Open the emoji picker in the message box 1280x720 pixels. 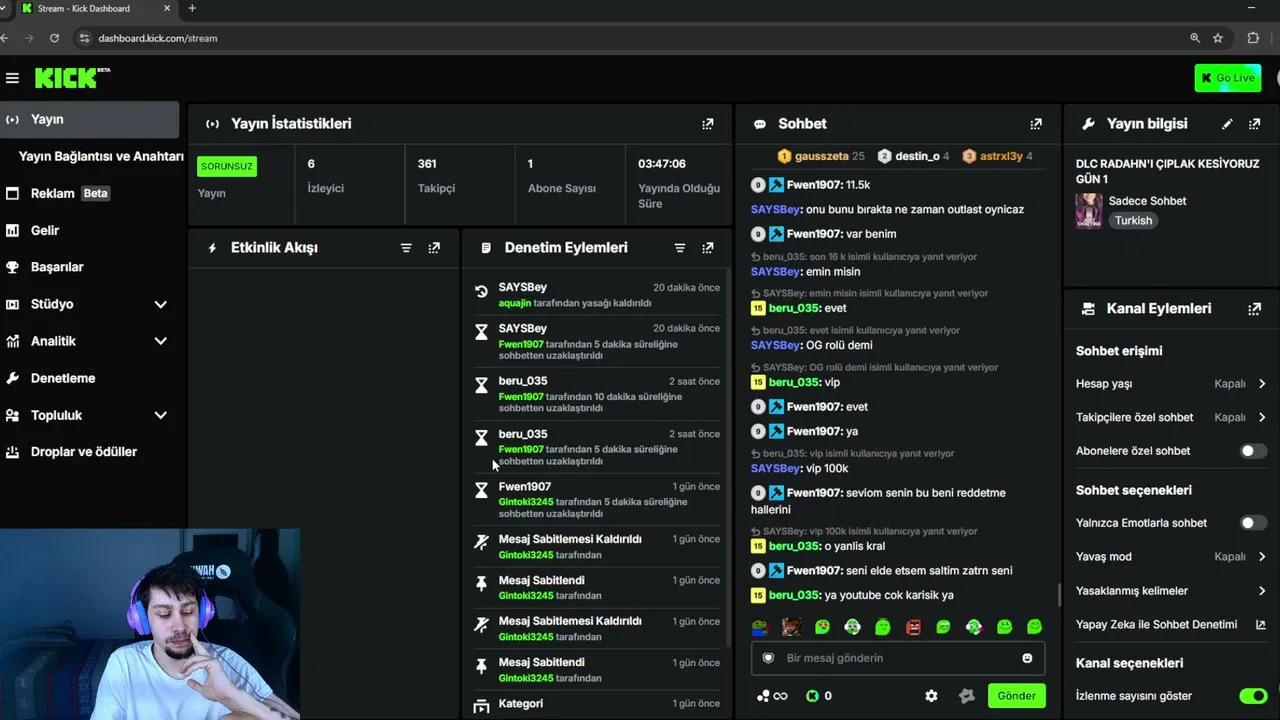click(1027, 658)
